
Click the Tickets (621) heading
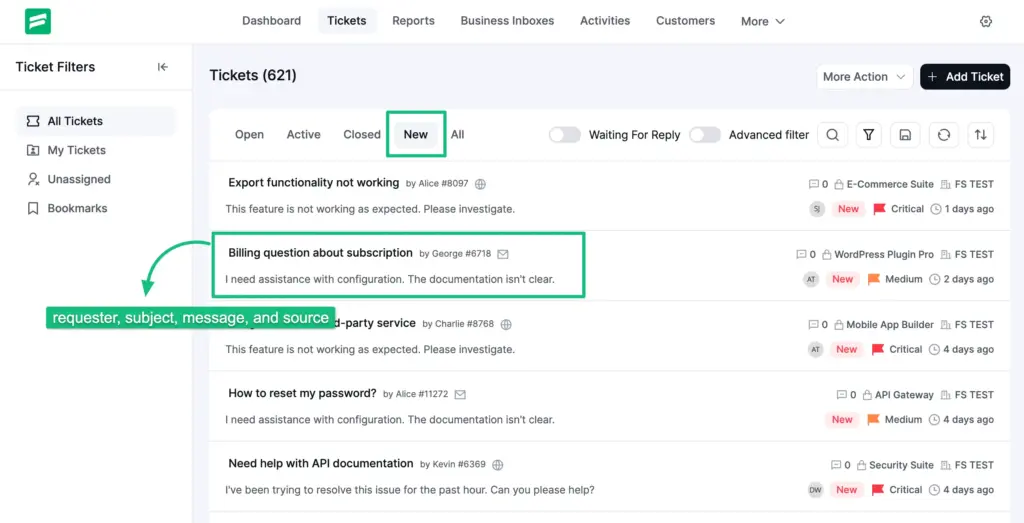(253, 76)
